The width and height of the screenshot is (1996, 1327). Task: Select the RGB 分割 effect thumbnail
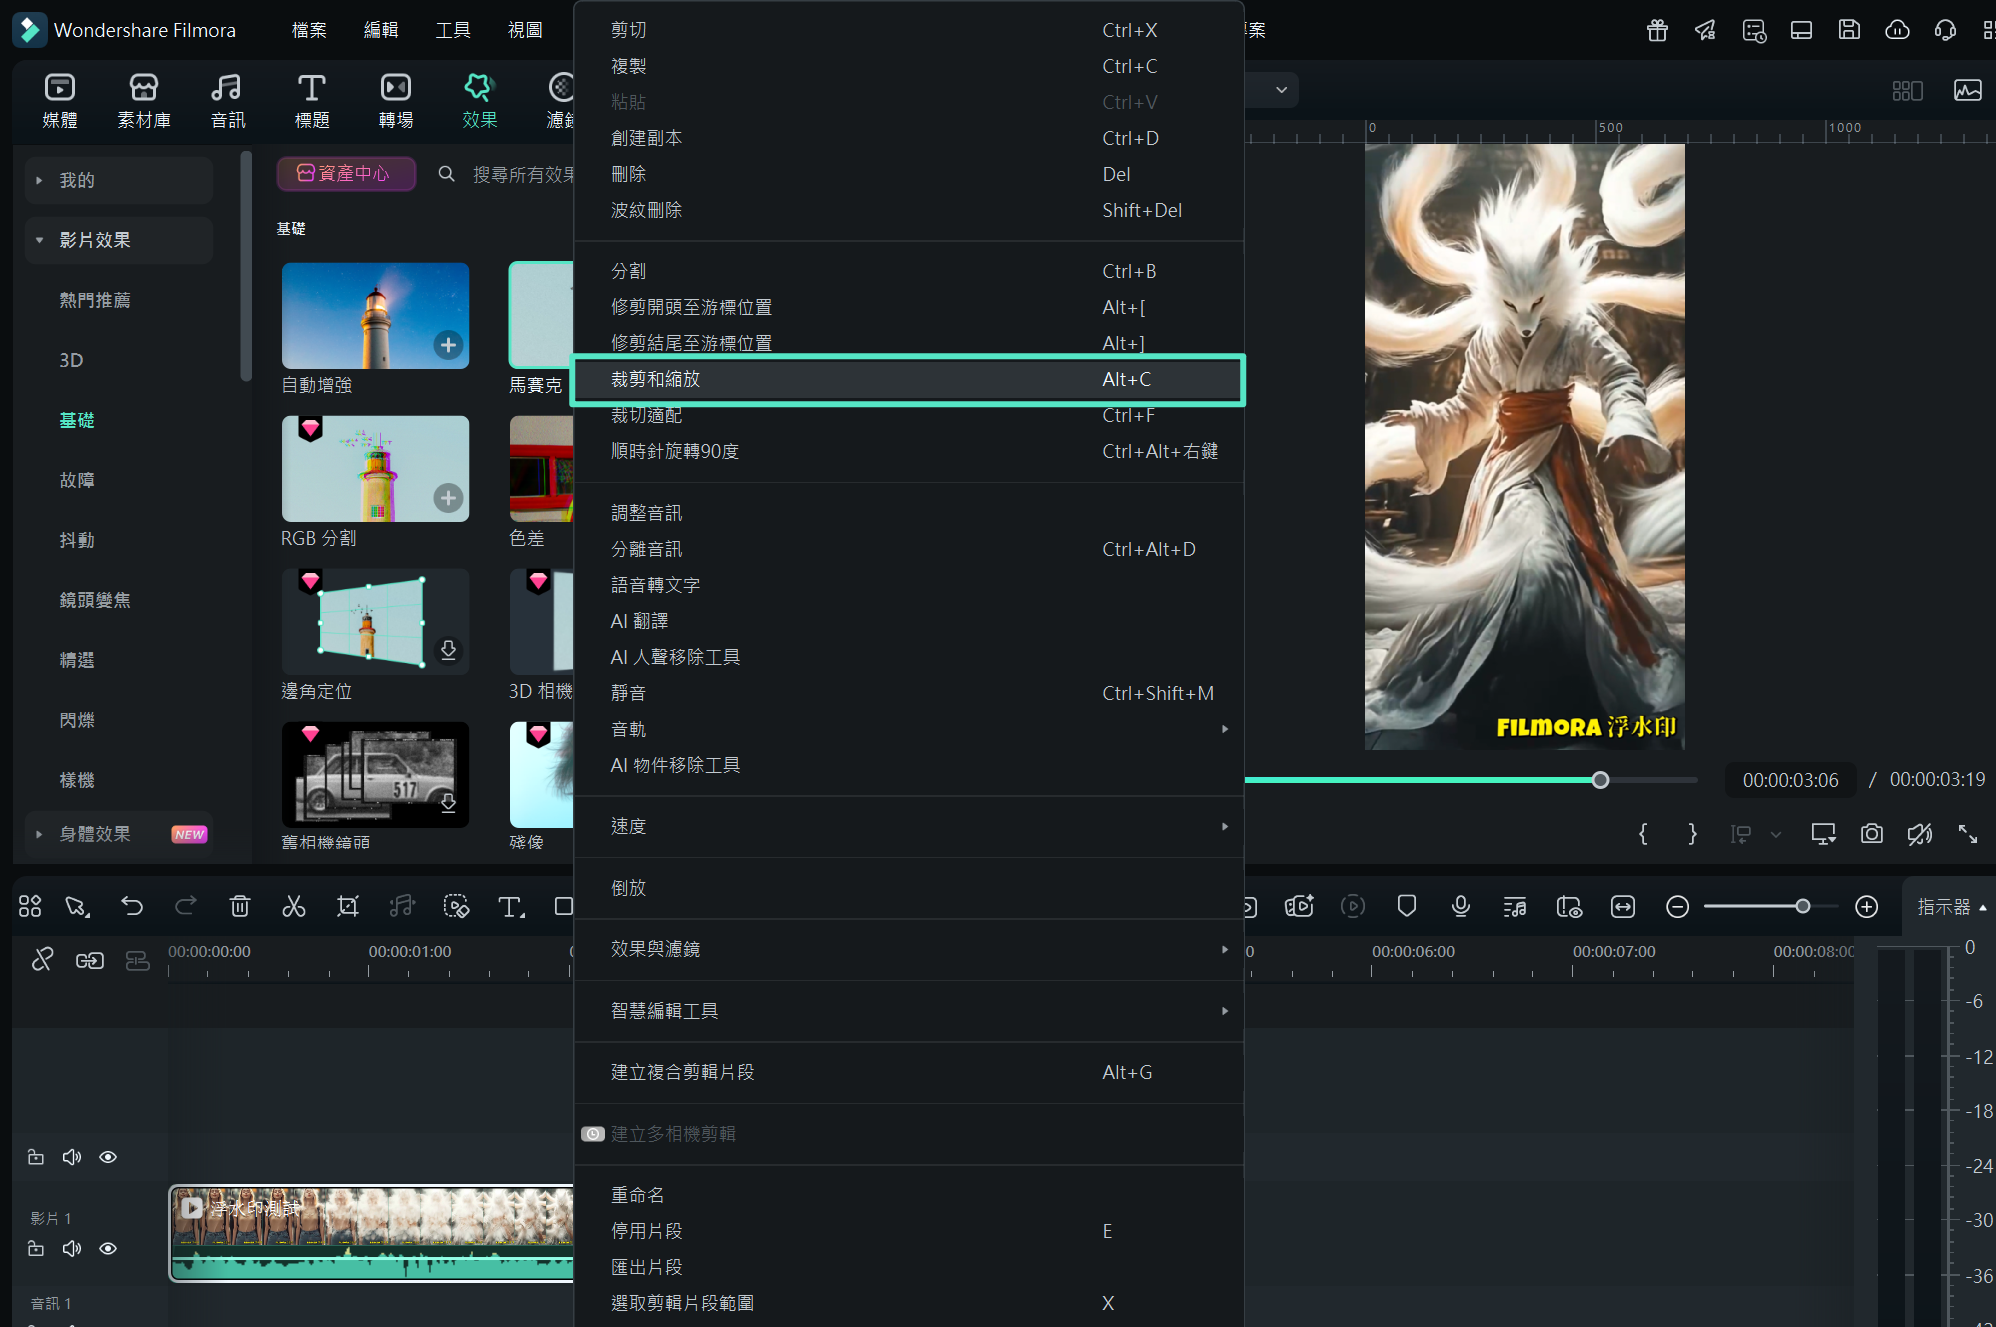375,468
